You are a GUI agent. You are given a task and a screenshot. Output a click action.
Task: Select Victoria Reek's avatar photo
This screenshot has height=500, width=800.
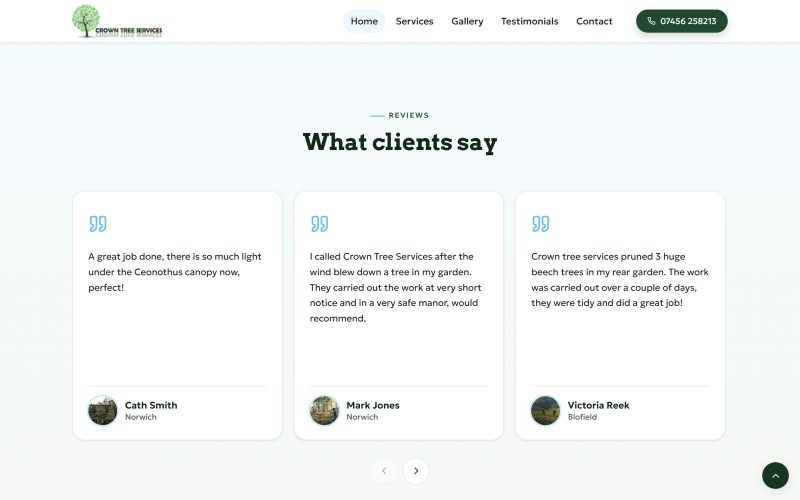[x=545, y=410]
